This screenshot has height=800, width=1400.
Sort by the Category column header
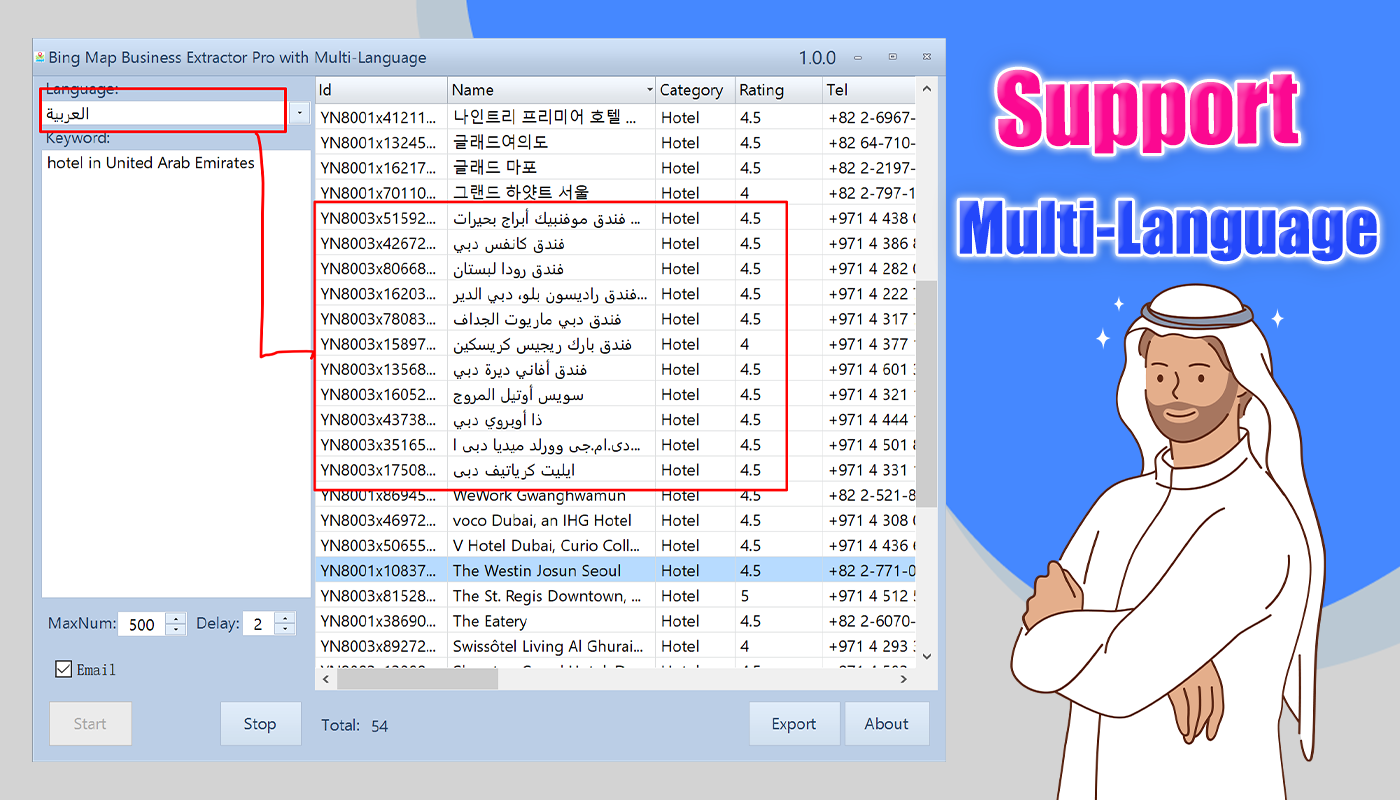pyautogui.click(x=695, y=90)
